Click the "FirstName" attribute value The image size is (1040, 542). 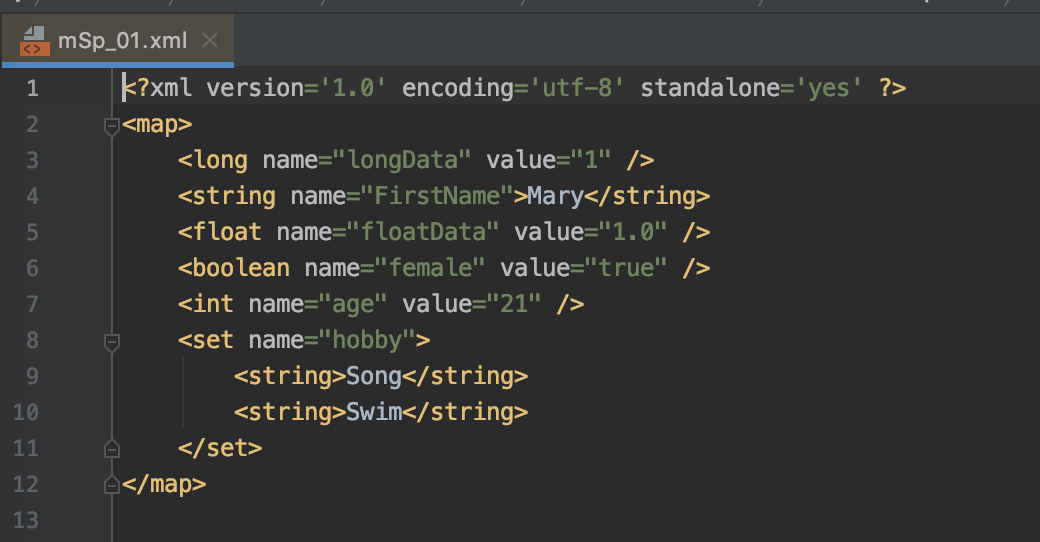(437, 196)
